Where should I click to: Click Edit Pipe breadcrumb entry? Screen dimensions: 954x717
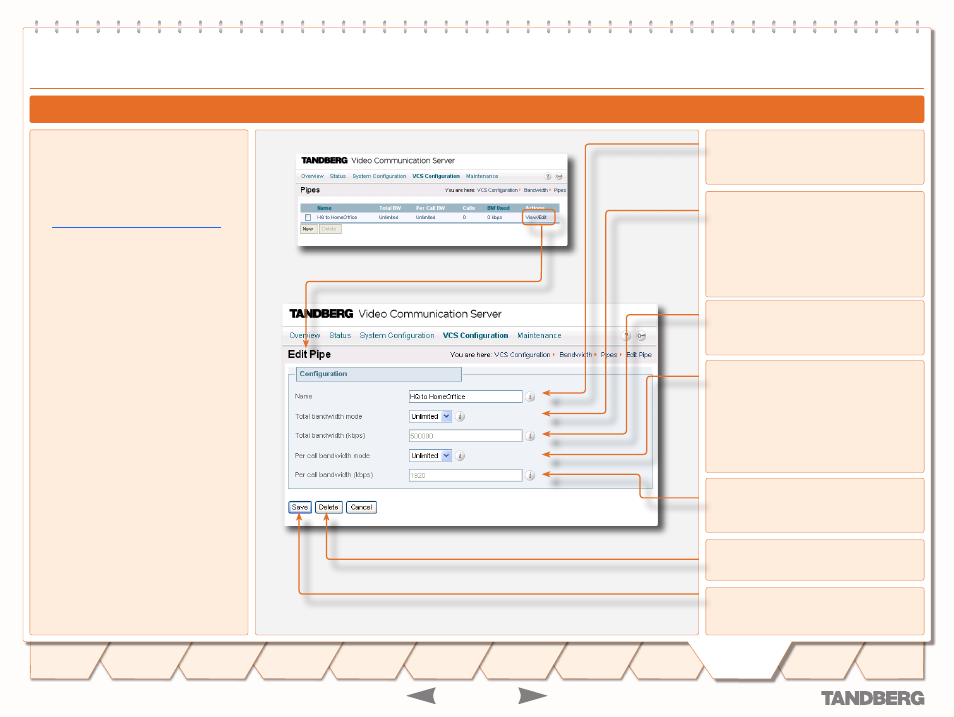pos(639,355)
